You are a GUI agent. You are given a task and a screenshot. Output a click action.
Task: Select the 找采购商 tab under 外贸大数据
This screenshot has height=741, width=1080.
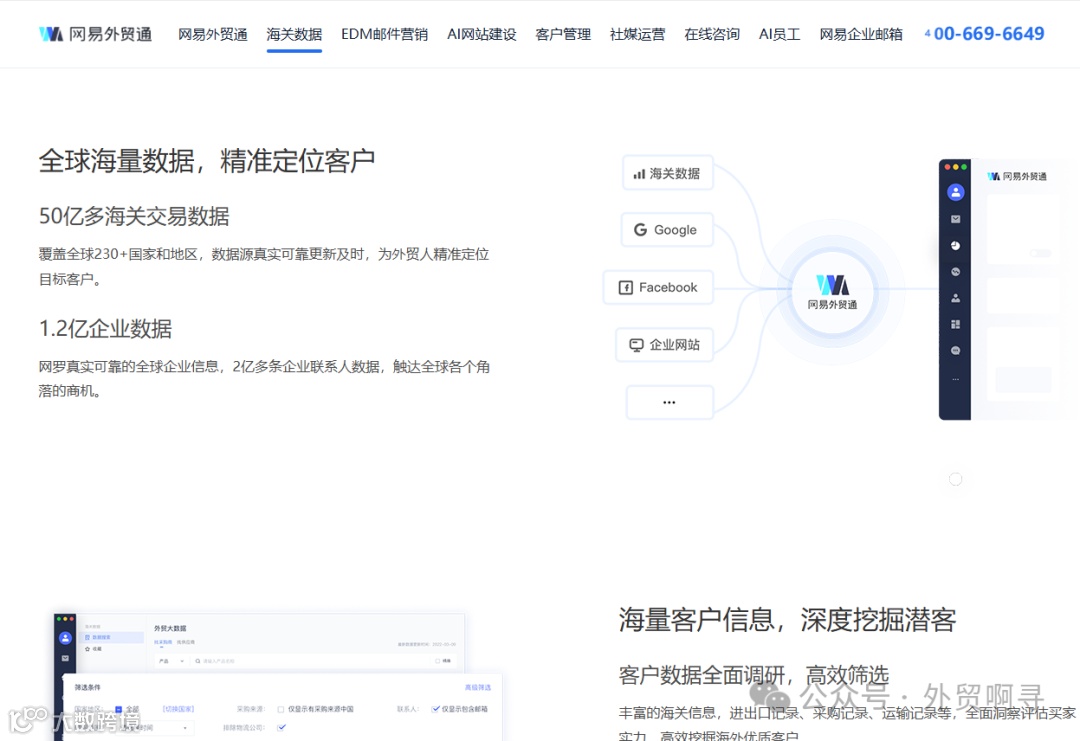[163, 642]
